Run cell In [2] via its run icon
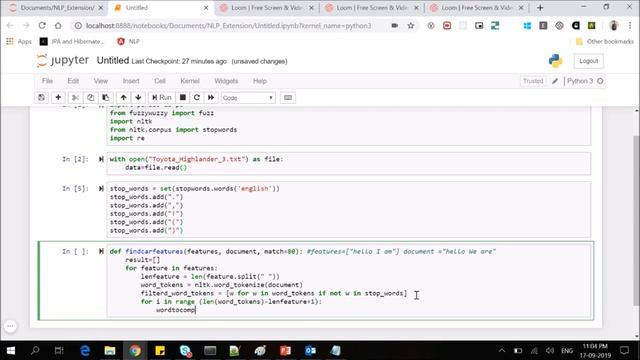Screen dimensions: 640x360 coord(101,159)
